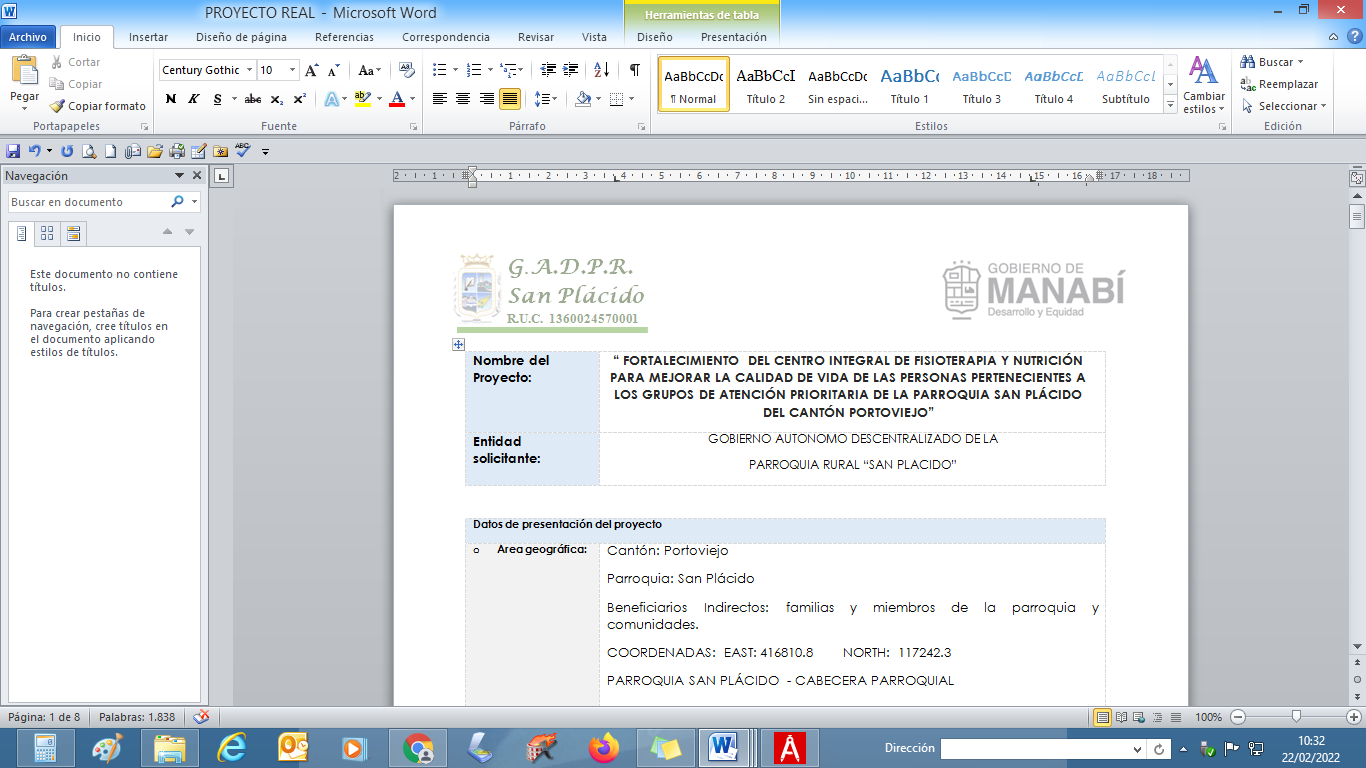
Task: Show paragraph marks with the pilcrow icon
Action: pos(634,70)
